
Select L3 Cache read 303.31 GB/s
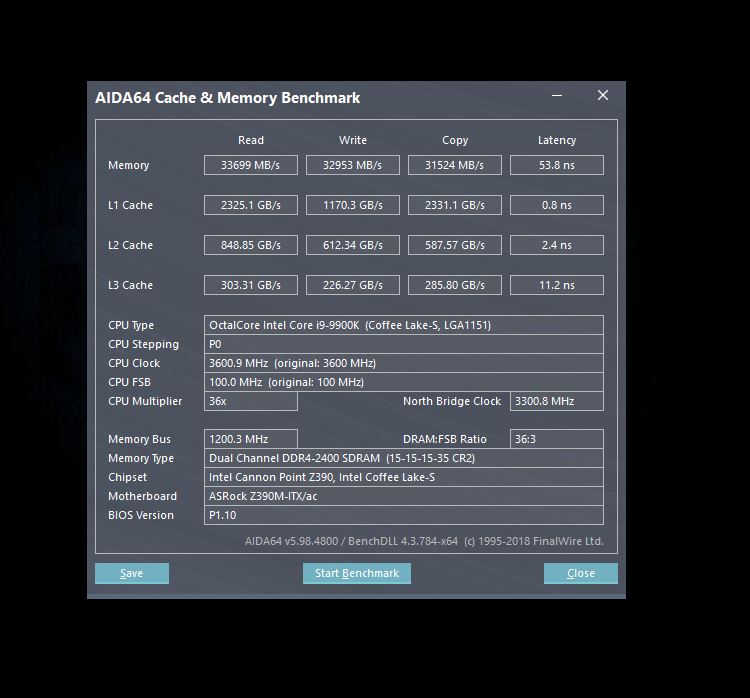pyautogui.click(x=251, y=285)
